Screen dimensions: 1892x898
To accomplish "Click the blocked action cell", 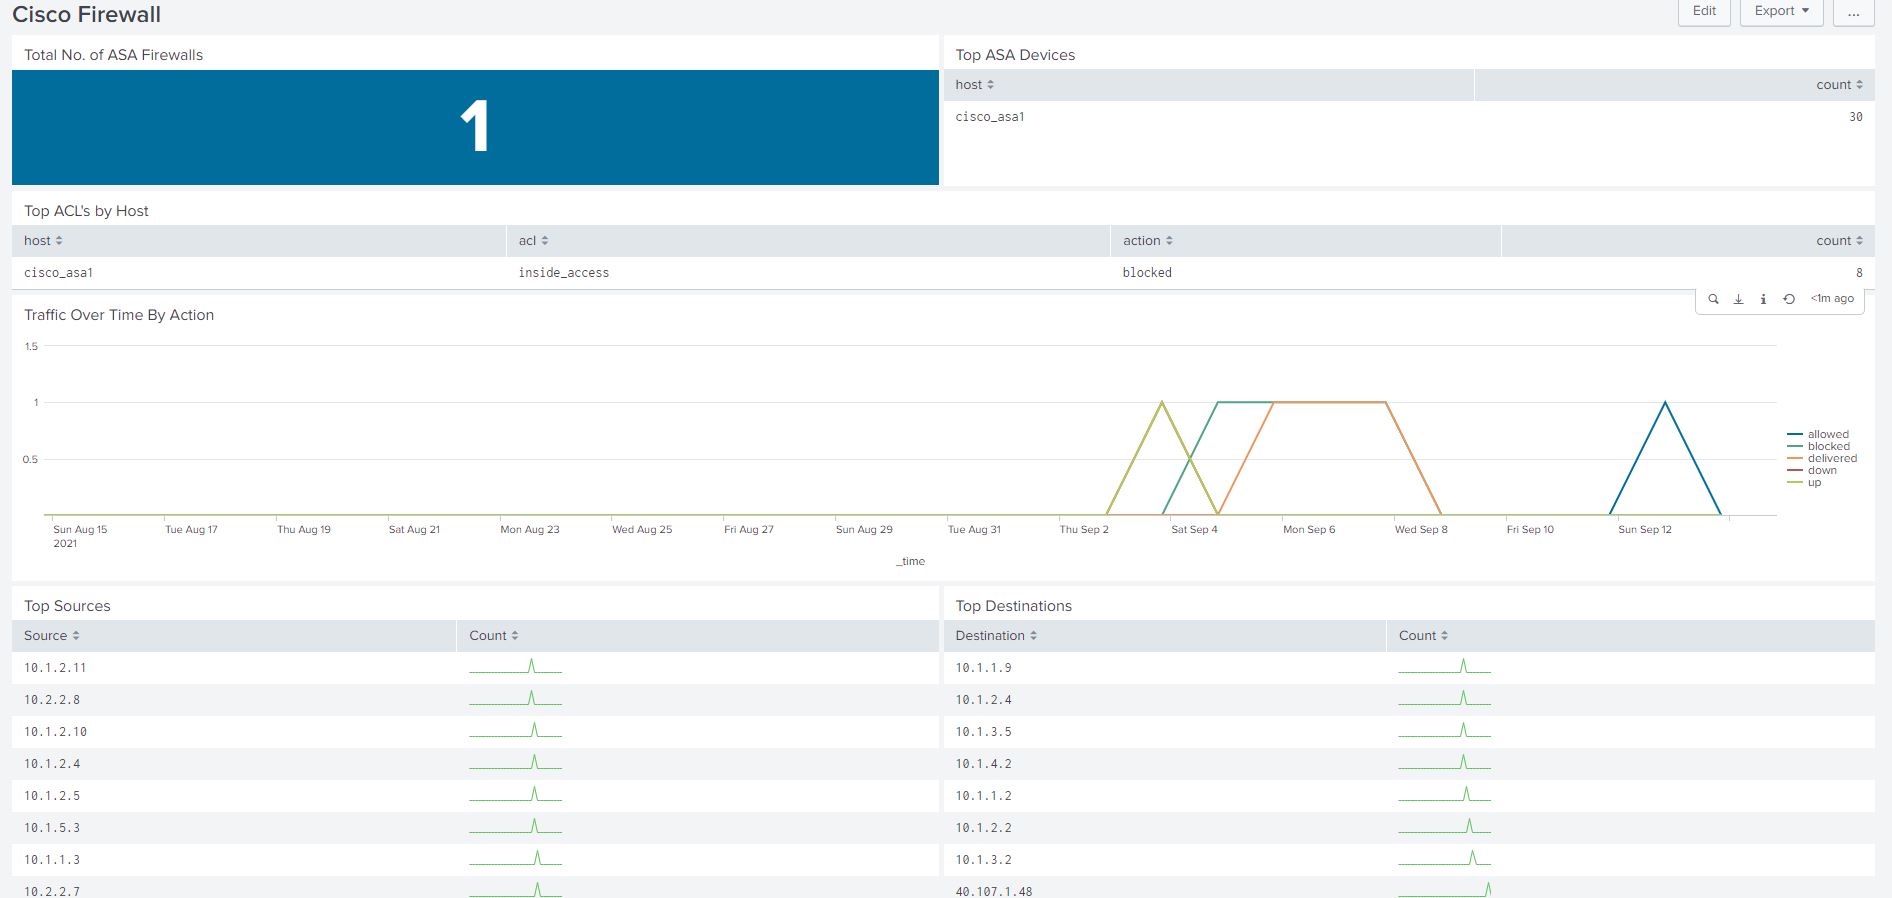I will point(1147,273).
